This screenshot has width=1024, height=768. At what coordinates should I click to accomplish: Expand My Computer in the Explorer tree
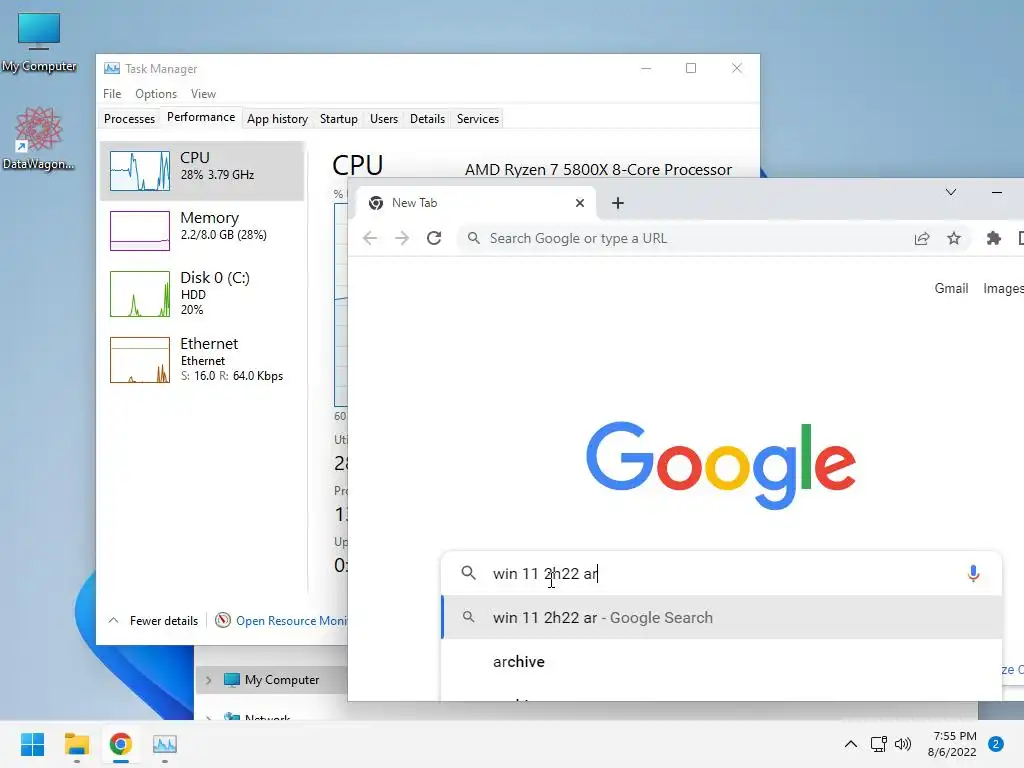(x=208, y=680)
